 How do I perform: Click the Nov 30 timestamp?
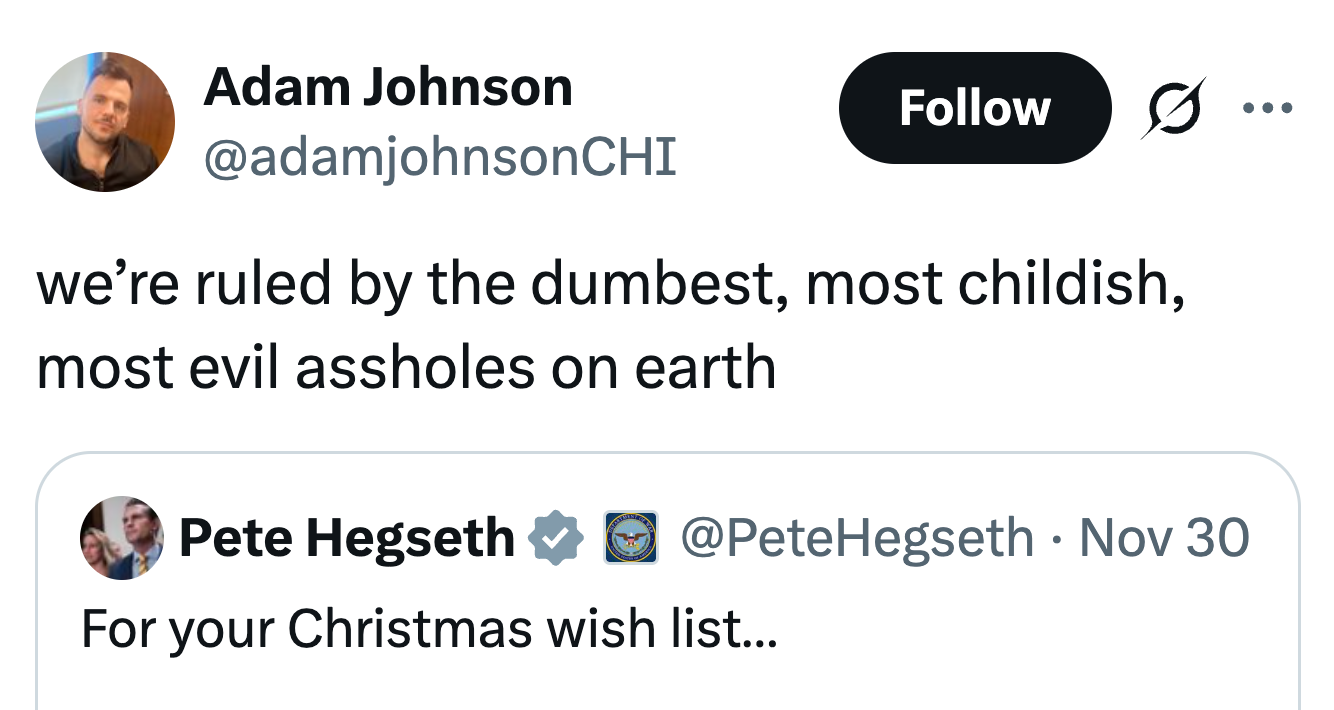pos(1165,537)
